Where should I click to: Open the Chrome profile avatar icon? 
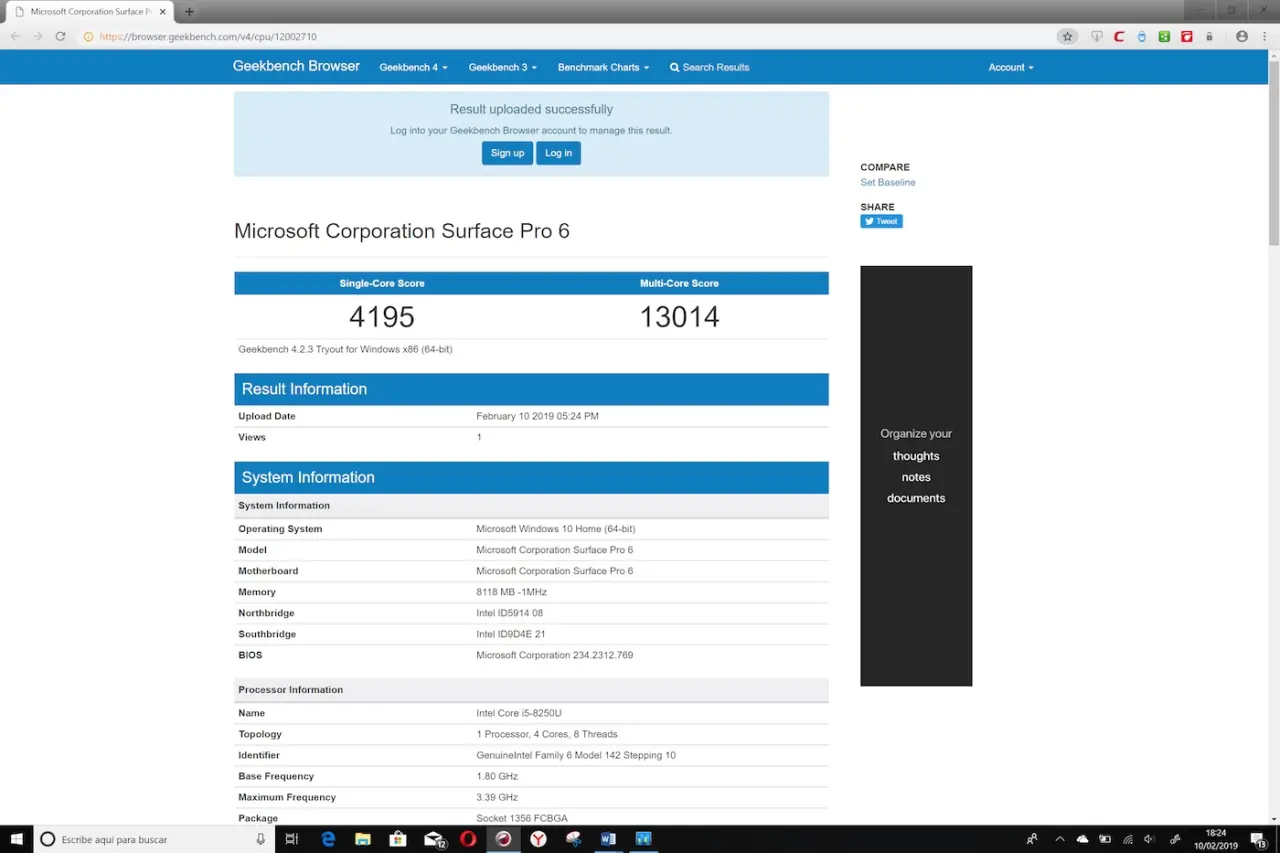(x=1242, y=37)
